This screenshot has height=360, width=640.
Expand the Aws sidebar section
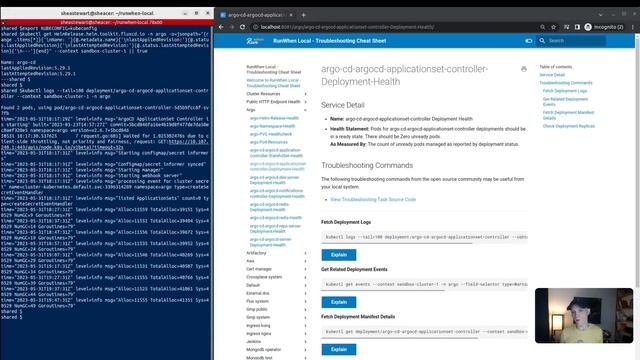[x=276, y=261]
